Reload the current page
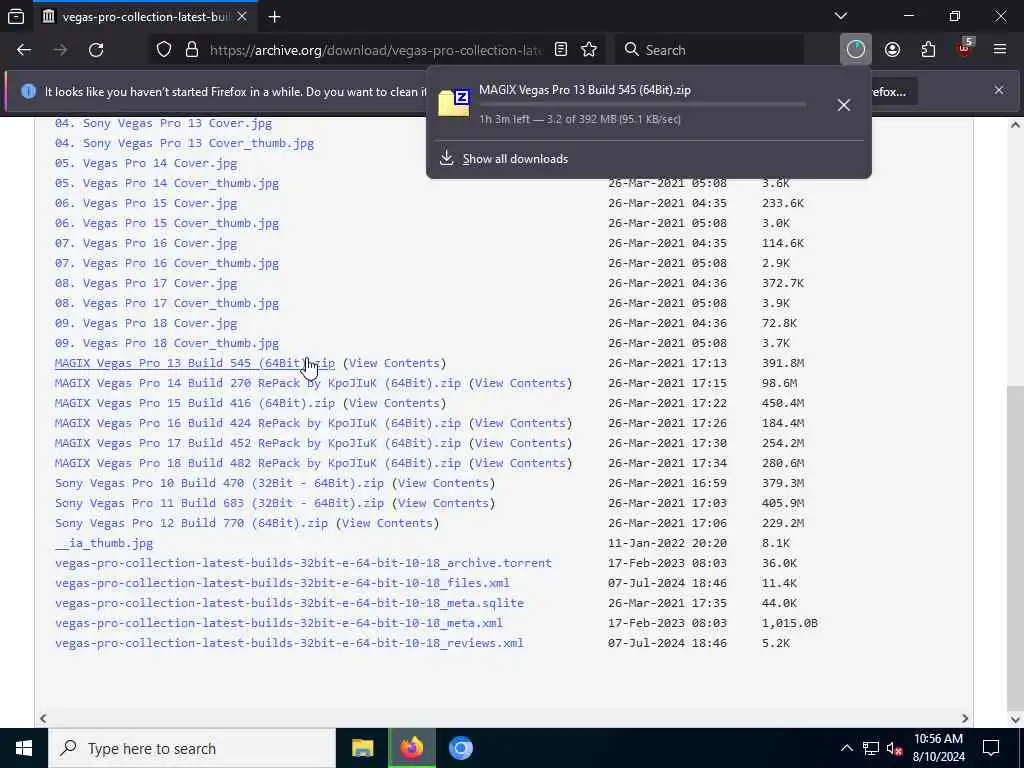Image resolution: width=1024 pixels, height=768 pixels. point(96,50)
